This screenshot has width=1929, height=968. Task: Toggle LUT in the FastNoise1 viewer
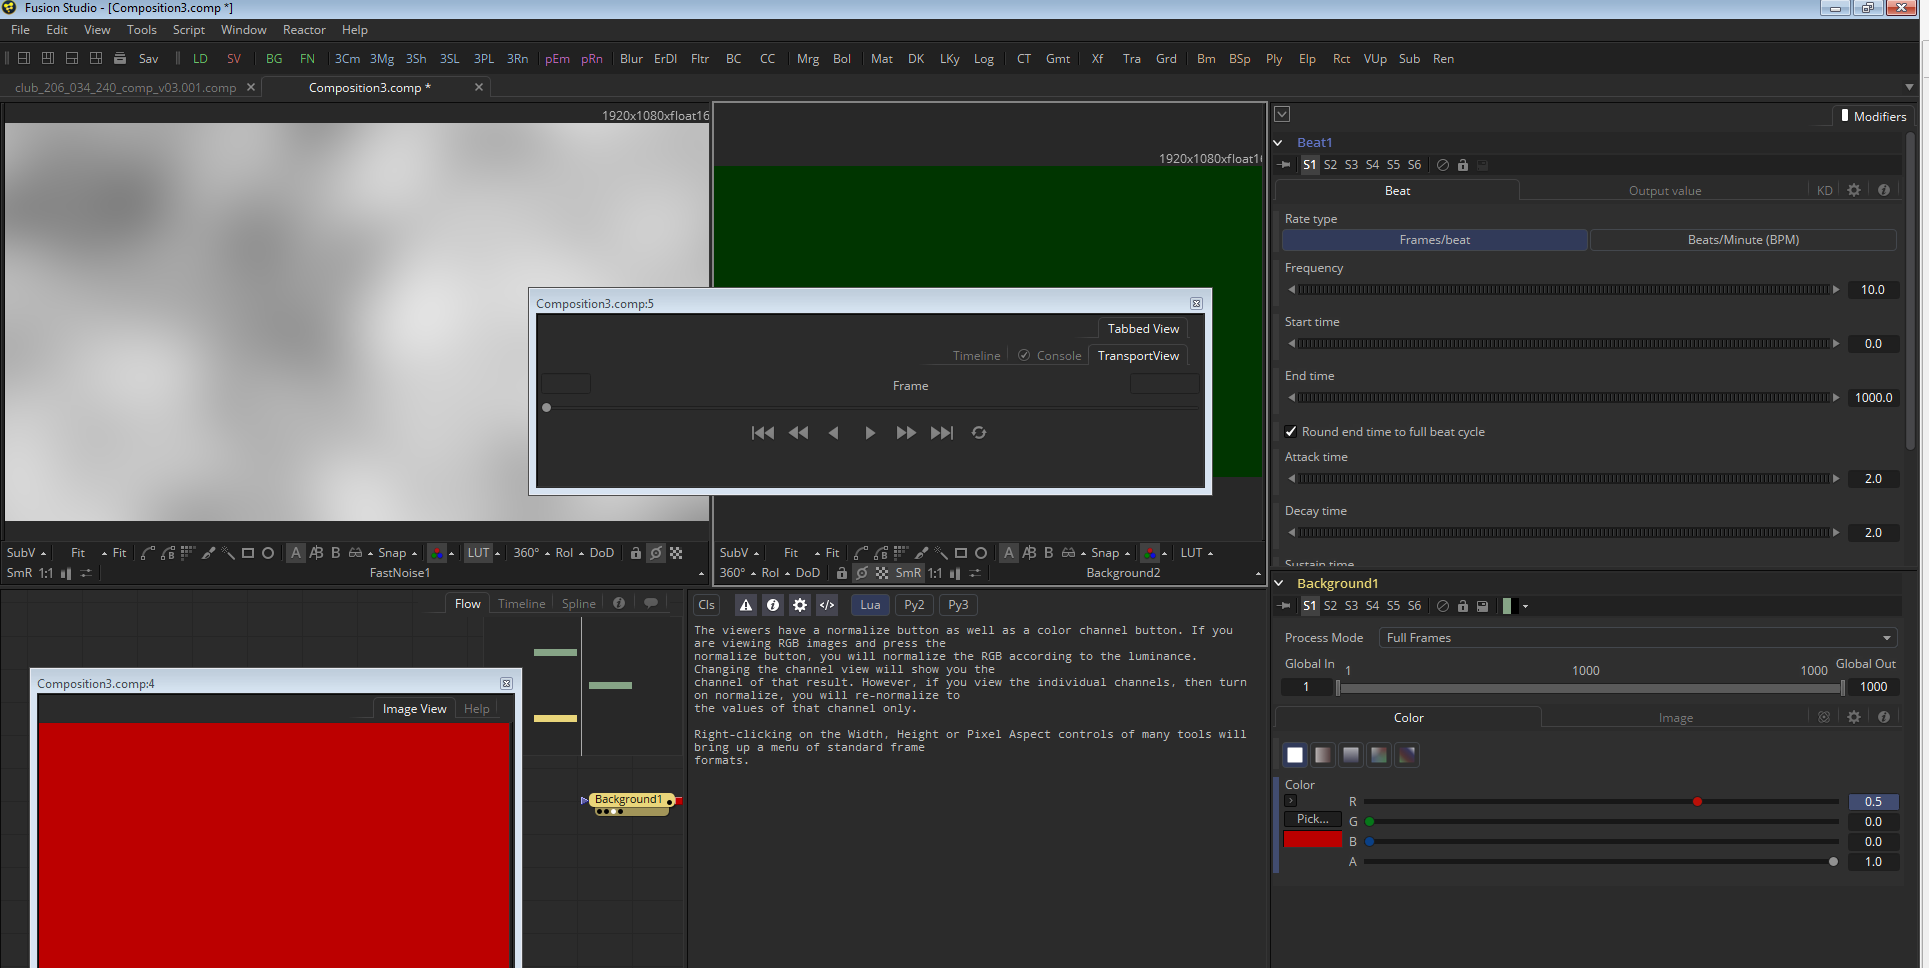click(479, 553)
